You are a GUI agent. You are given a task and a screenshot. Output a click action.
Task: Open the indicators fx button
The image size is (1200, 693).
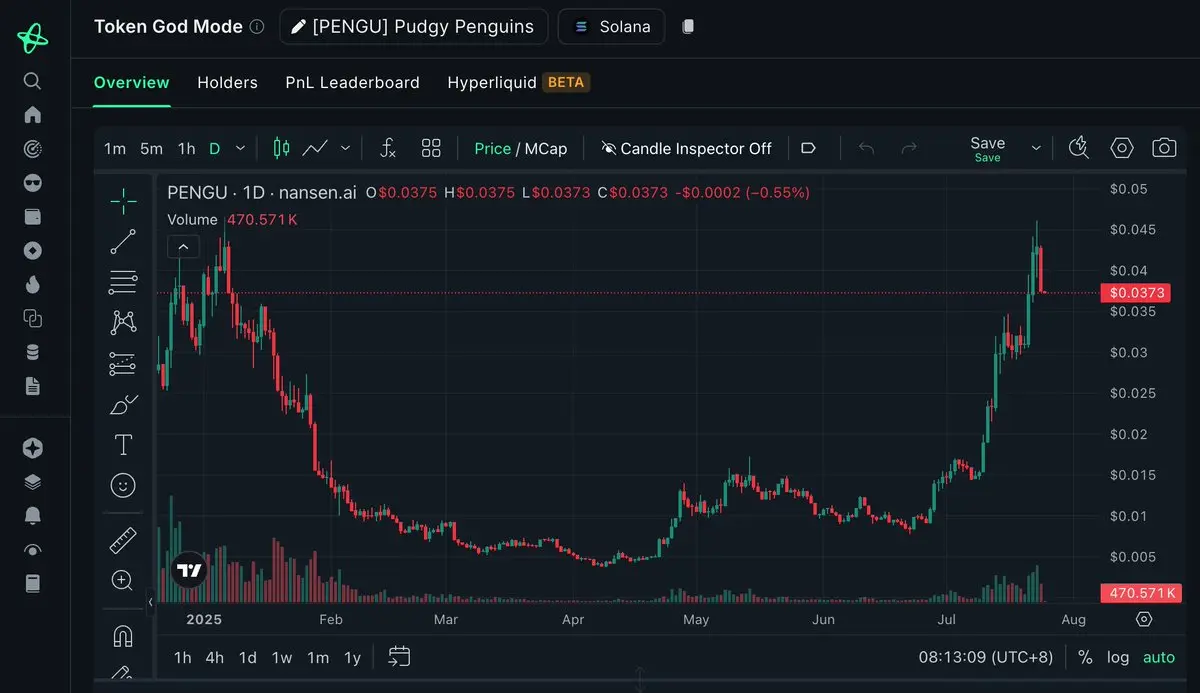click(x=389, y=148)
